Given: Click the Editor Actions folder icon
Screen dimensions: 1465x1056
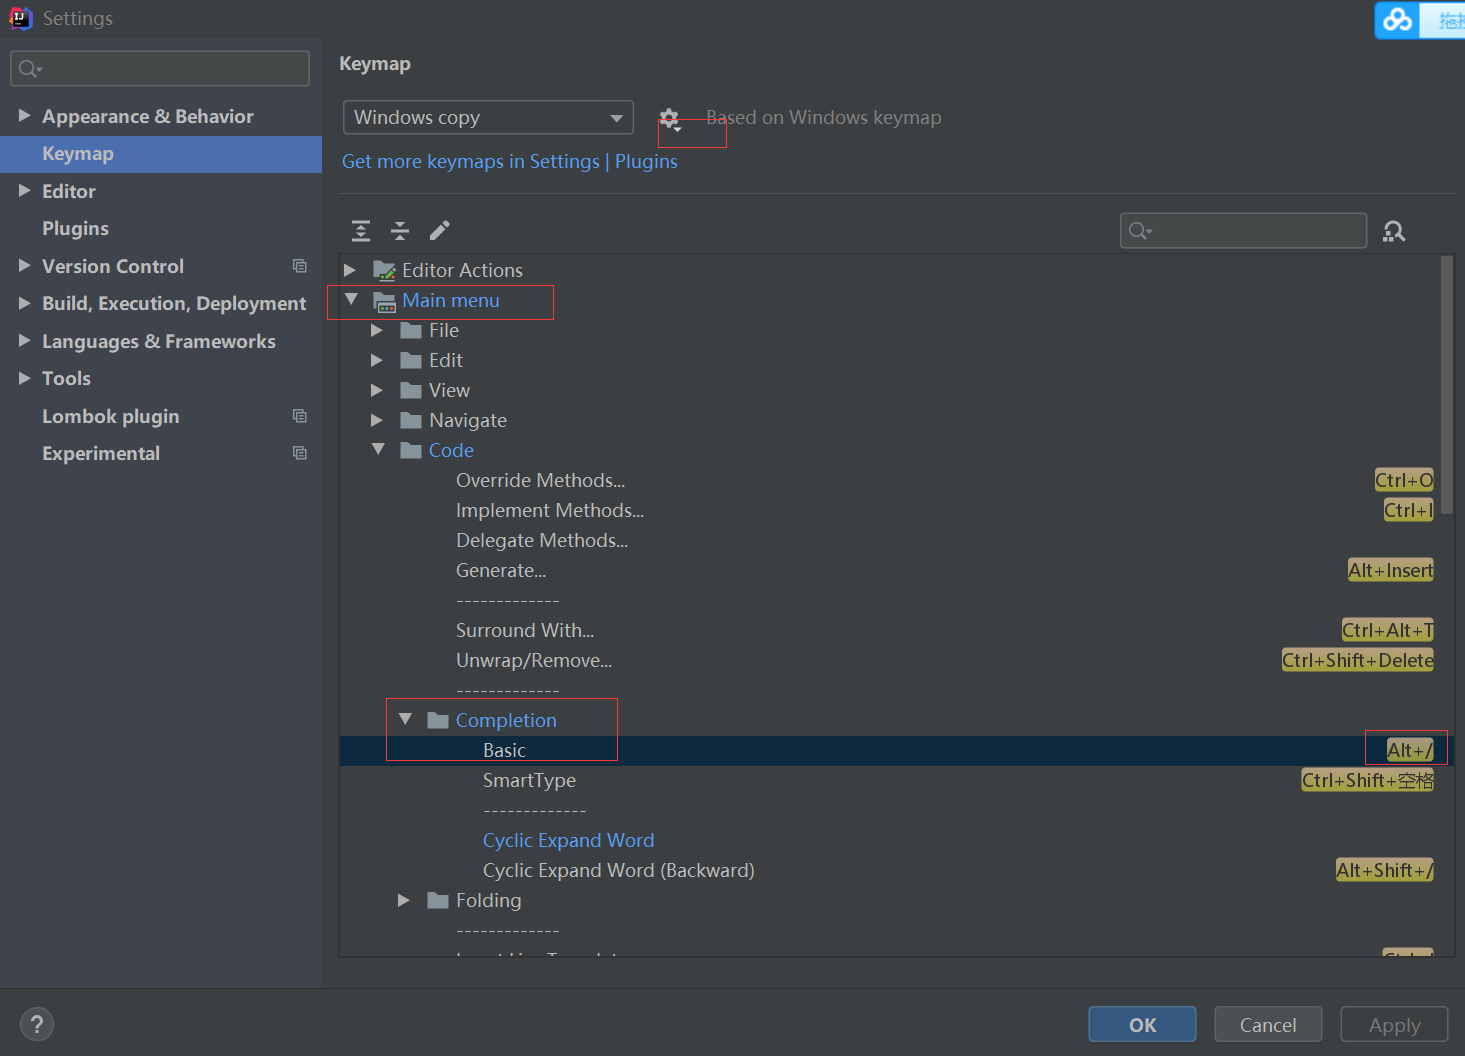Looking at the screenshot, I should click(384, 270).
